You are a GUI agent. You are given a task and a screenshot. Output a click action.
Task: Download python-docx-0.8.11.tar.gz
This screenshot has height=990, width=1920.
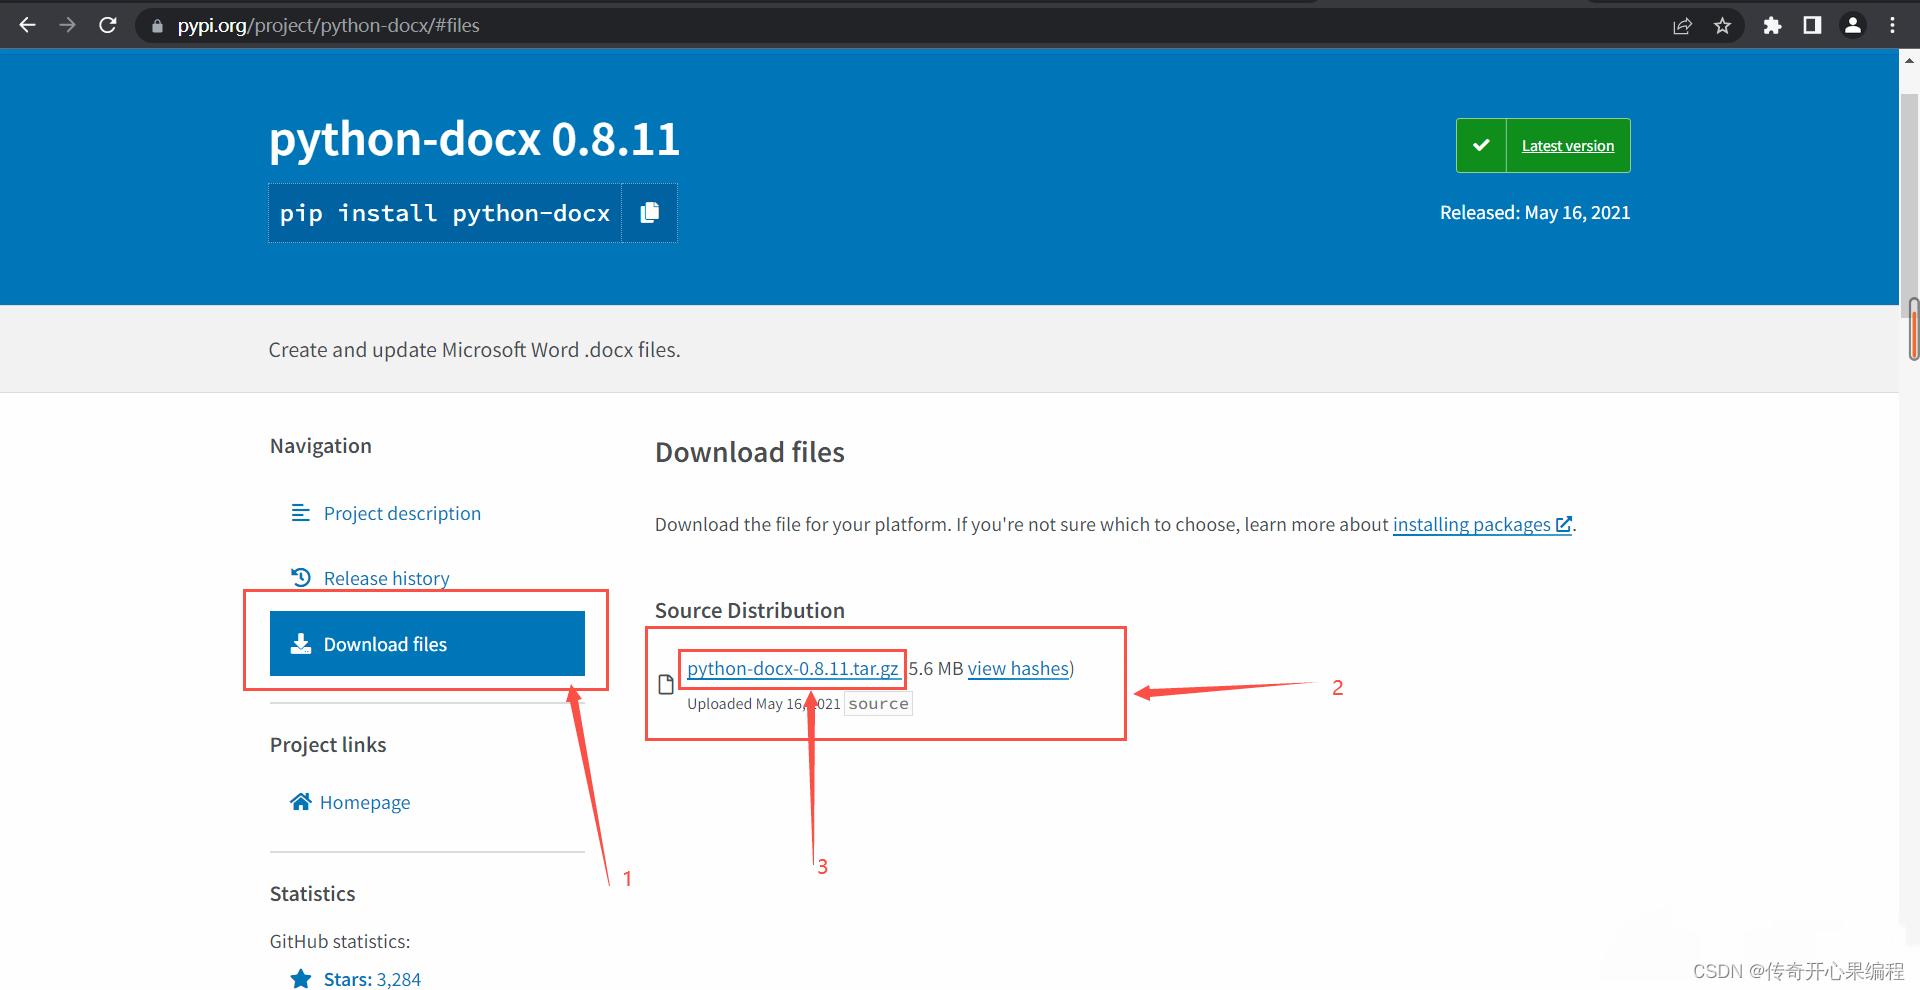pos(792,668)
